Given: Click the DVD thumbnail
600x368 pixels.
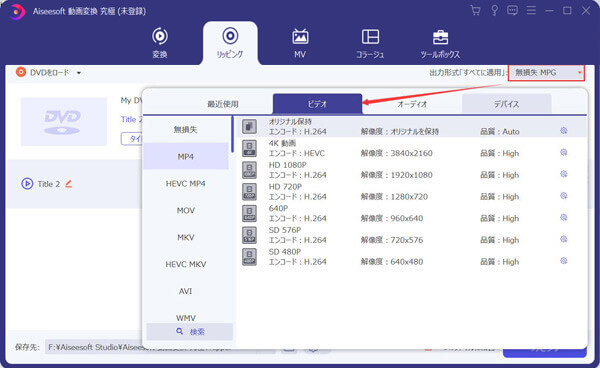Looking at the screenshot, I should click(x=64, y=122).
